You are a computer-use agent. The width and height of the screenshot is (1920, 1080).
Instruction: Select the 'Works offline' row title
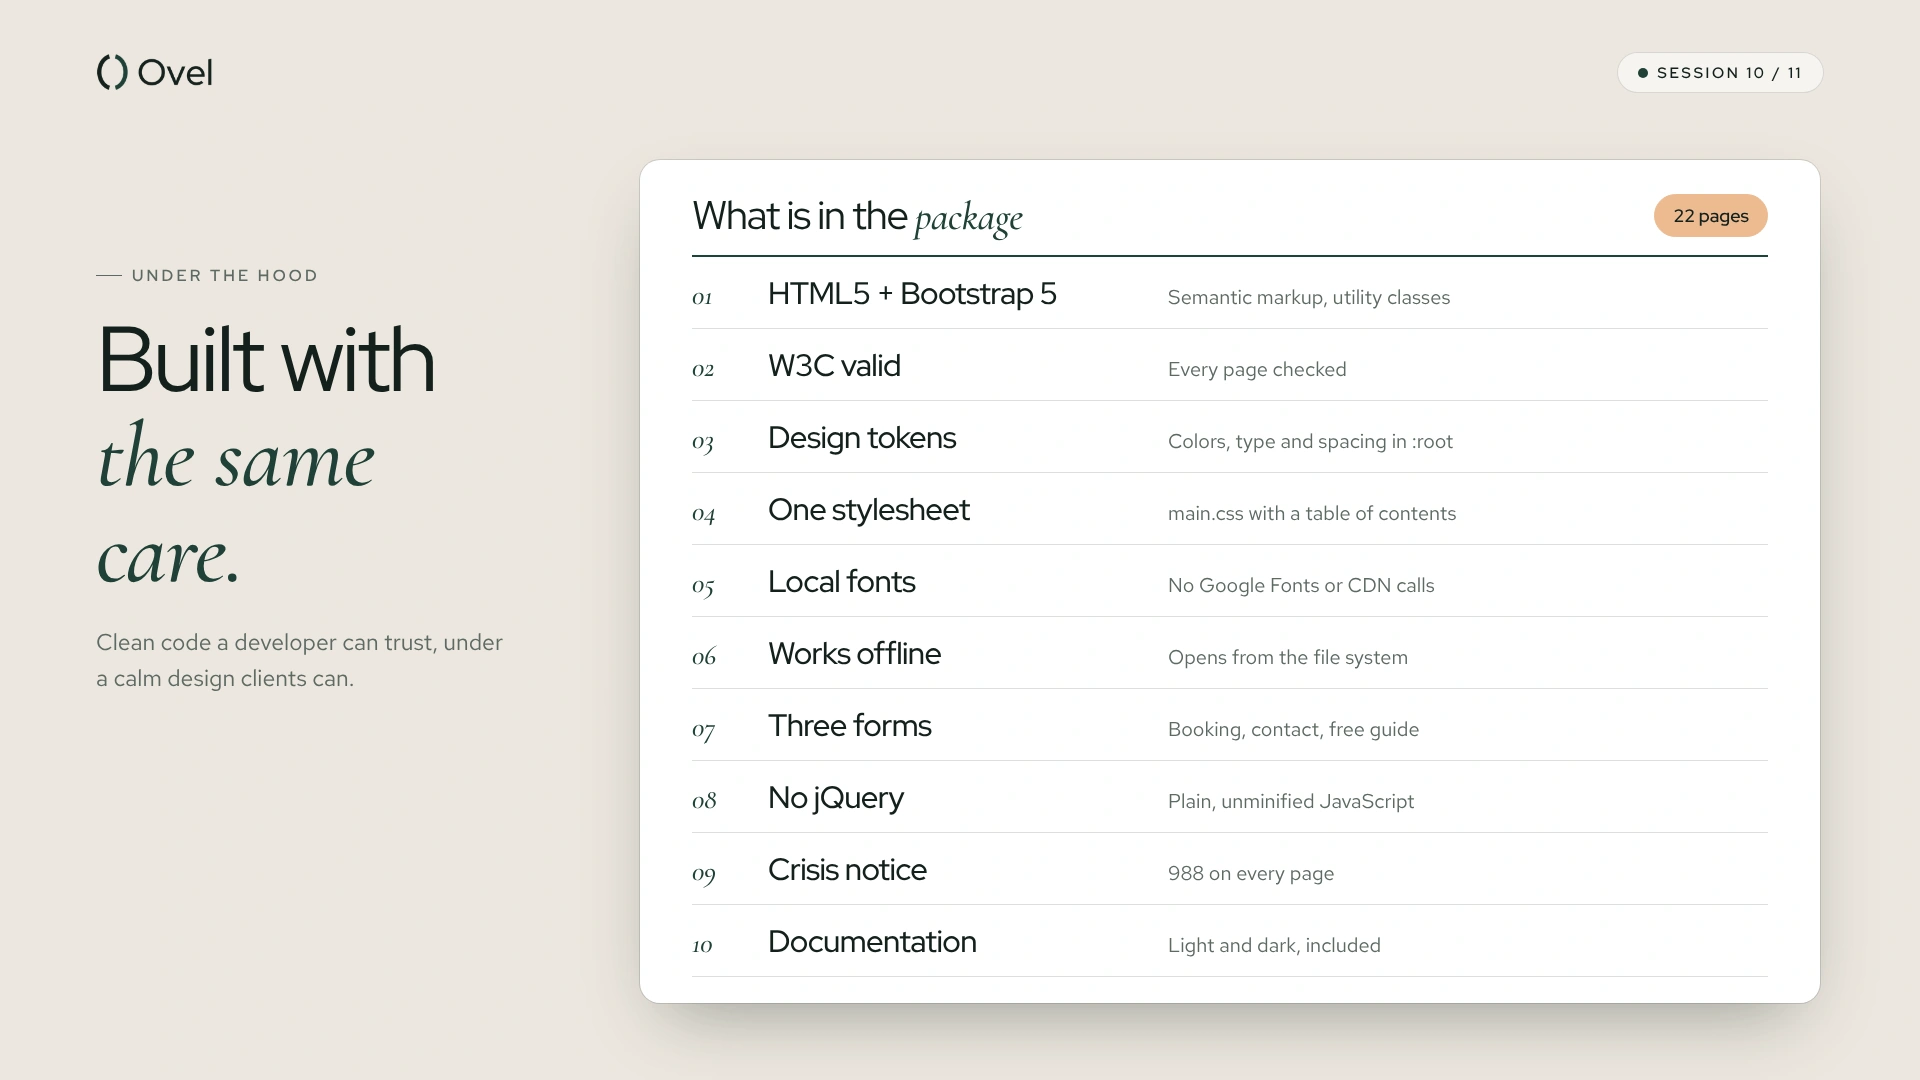pyautogui.click(x=854, y=654)
